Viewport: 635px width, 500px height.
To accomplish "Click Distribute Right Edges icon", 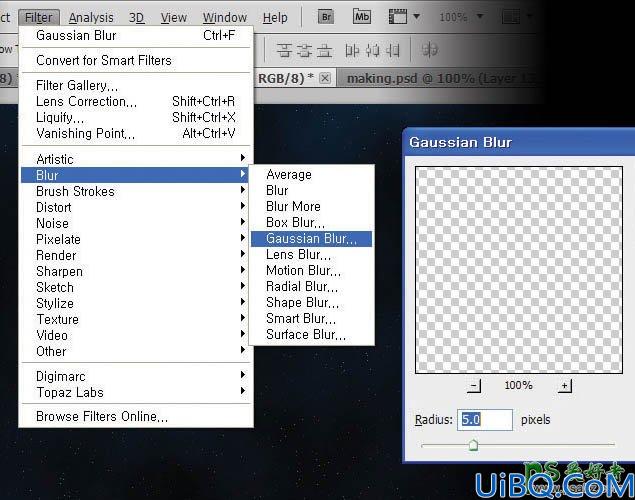I will pyautogui.click(x=392, y=51).
